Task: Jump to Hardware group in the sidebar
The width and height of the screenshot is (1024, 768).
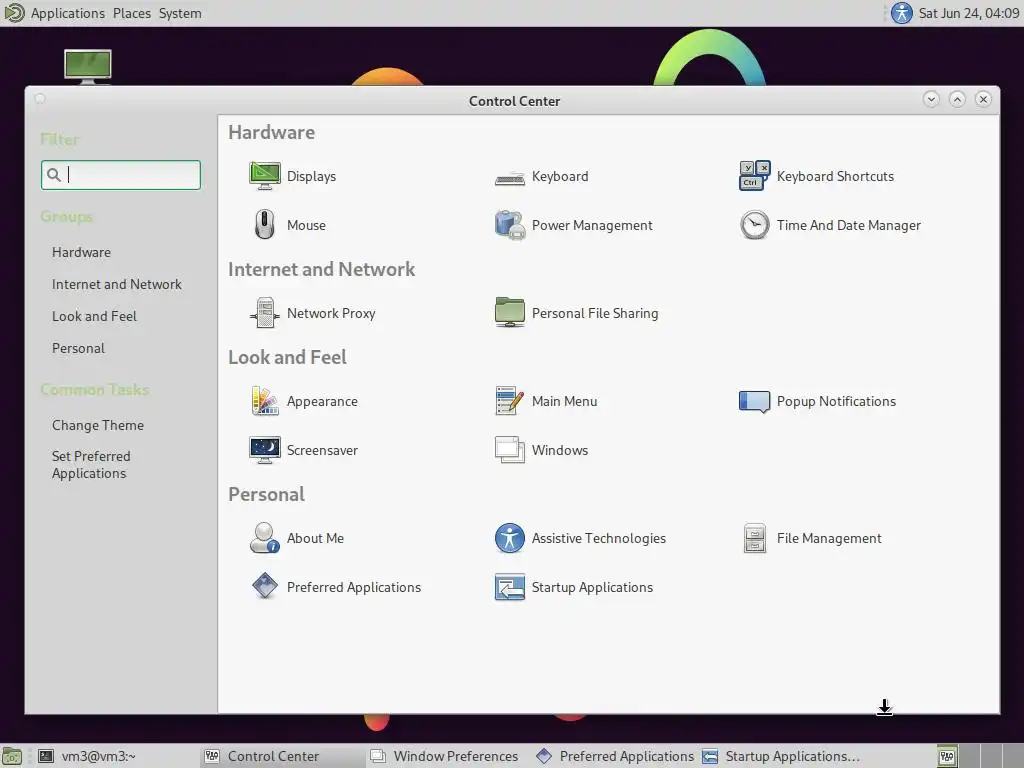Action: (x=81, y=252)
